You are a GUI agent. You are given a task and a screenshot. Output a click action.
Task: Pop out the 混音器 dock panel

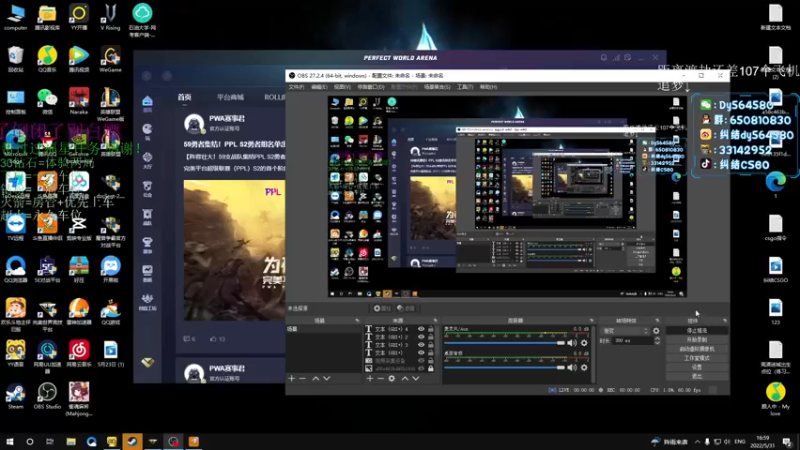click(x=591, y=320)
